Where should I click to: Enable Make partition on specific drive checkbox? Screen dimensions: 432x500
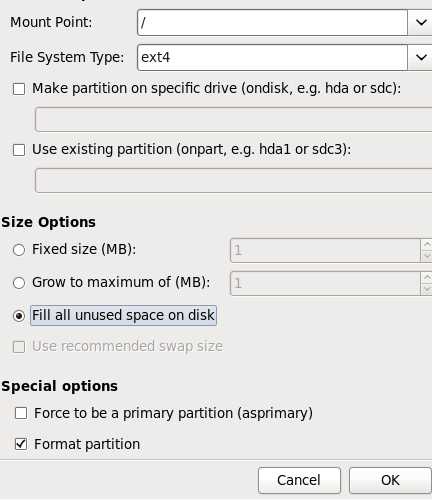coord(19,89)
